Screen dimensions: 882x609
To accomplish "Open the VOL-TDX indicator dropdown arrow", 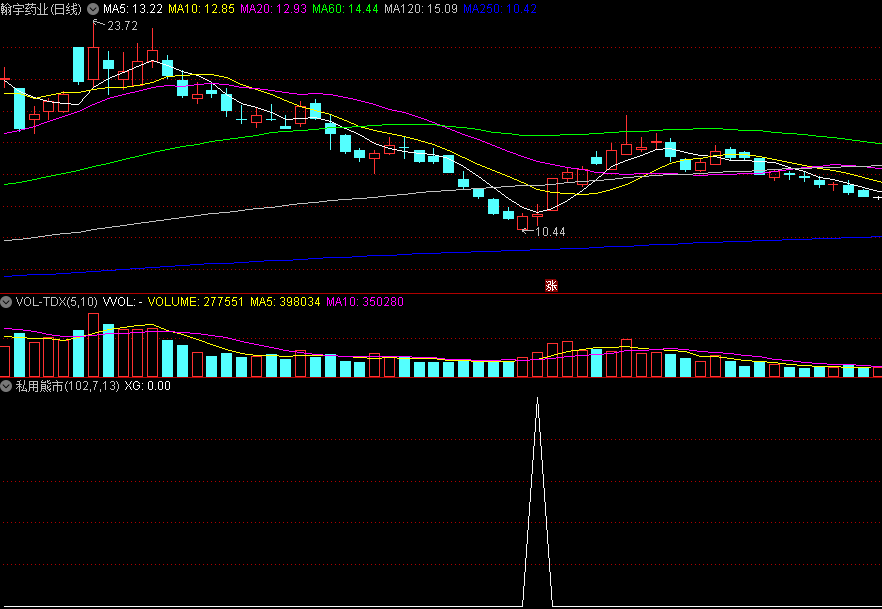I will (6, 302).
